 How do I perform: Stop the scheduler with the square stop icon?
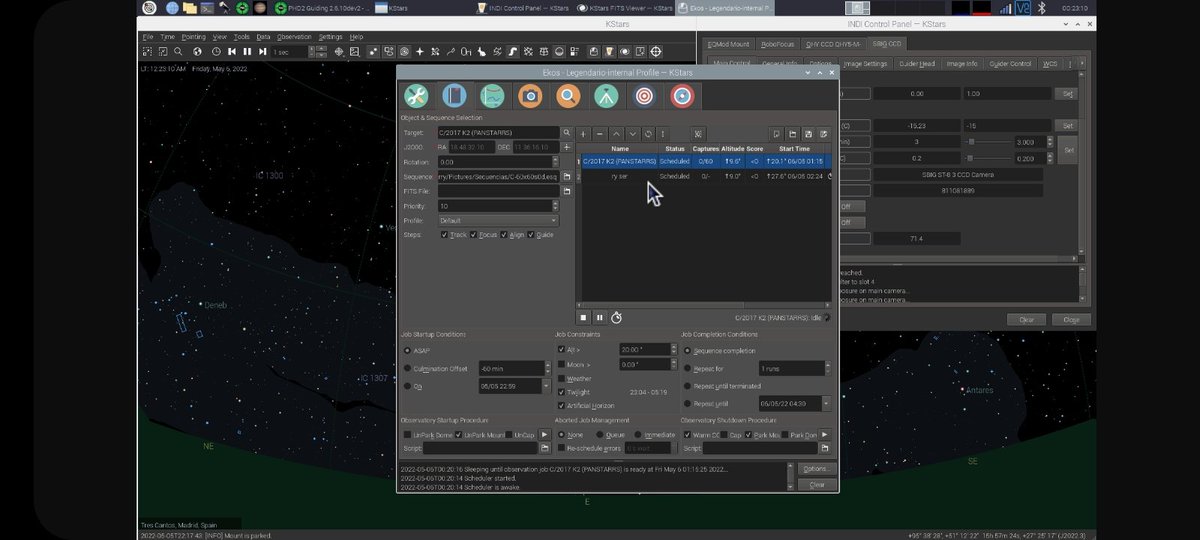click(584, 317)
